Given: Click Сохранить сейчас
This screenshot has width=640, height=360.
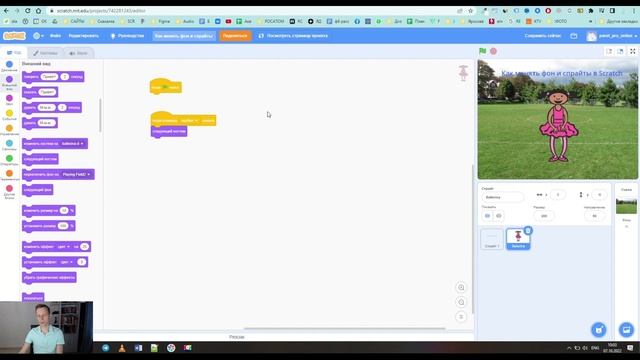Looking at the screenshot, I should click(542, 36).
